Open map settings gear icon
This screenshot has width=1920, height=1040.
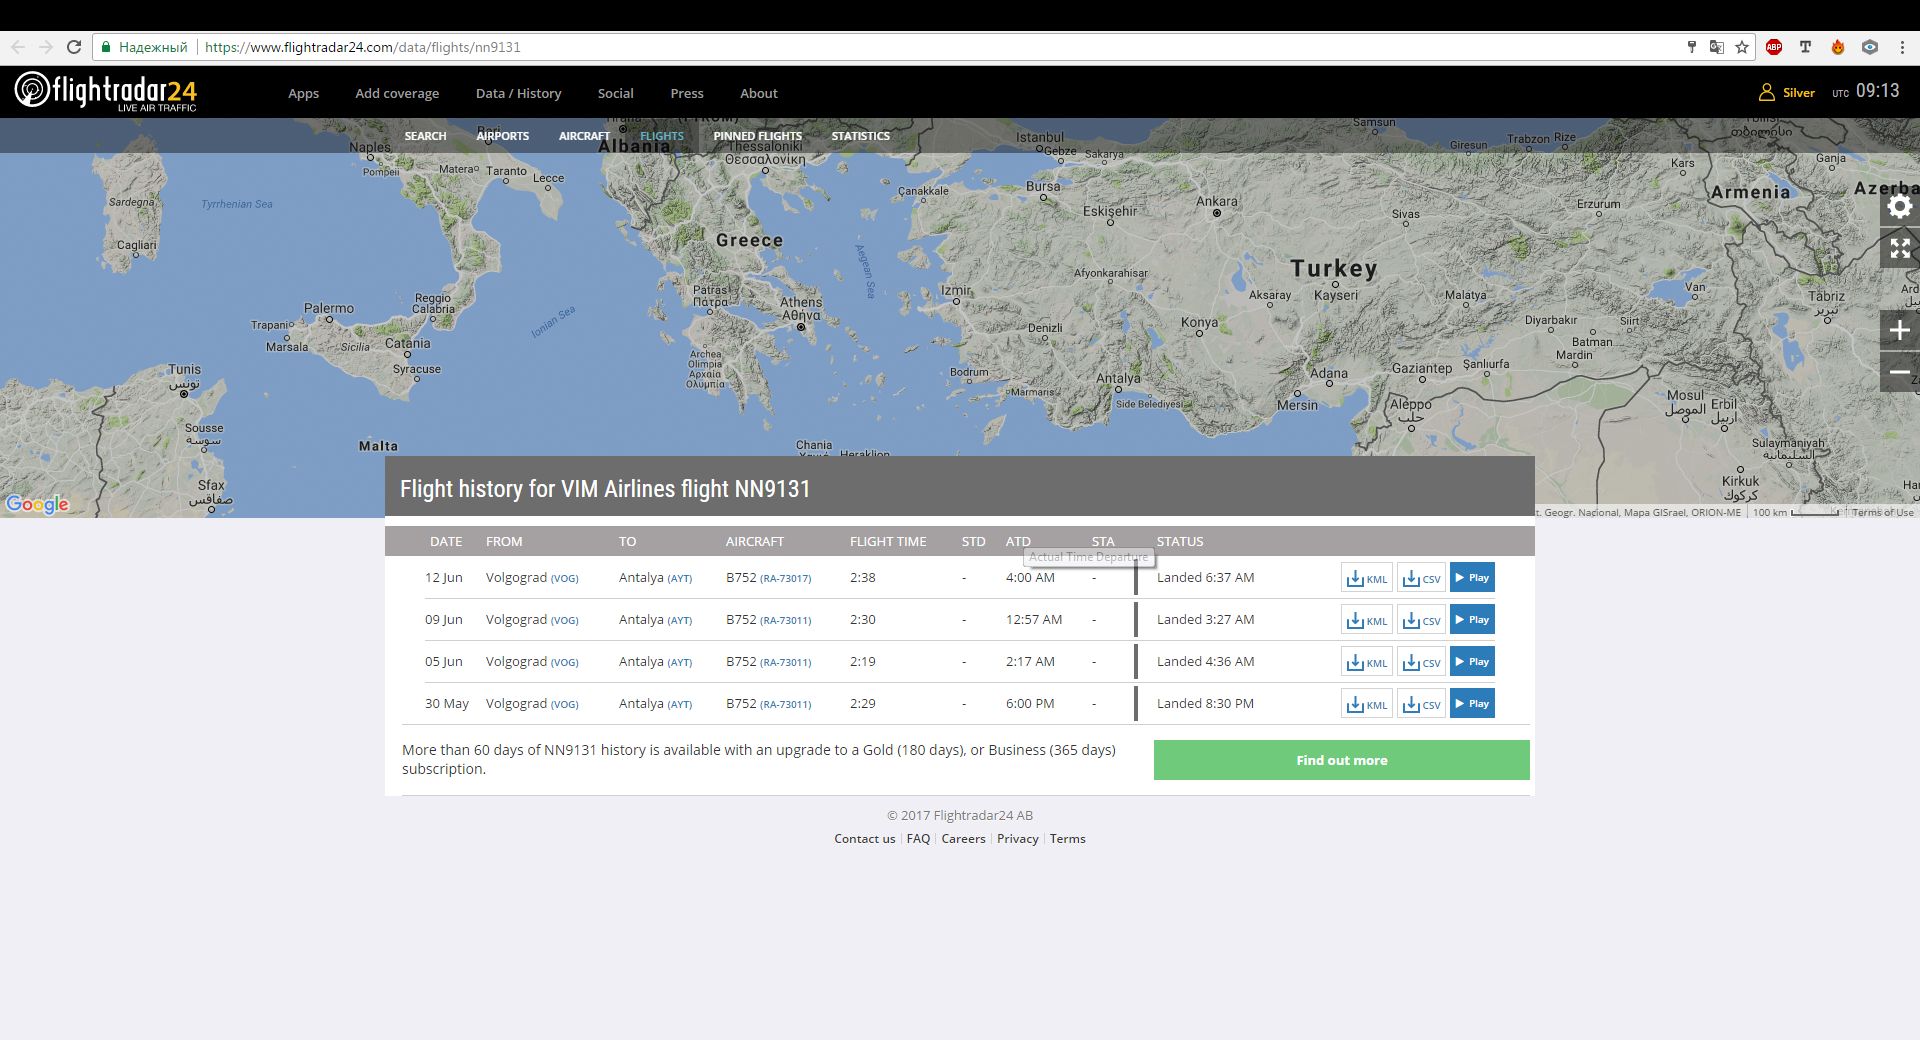[x=1899, y=207]
